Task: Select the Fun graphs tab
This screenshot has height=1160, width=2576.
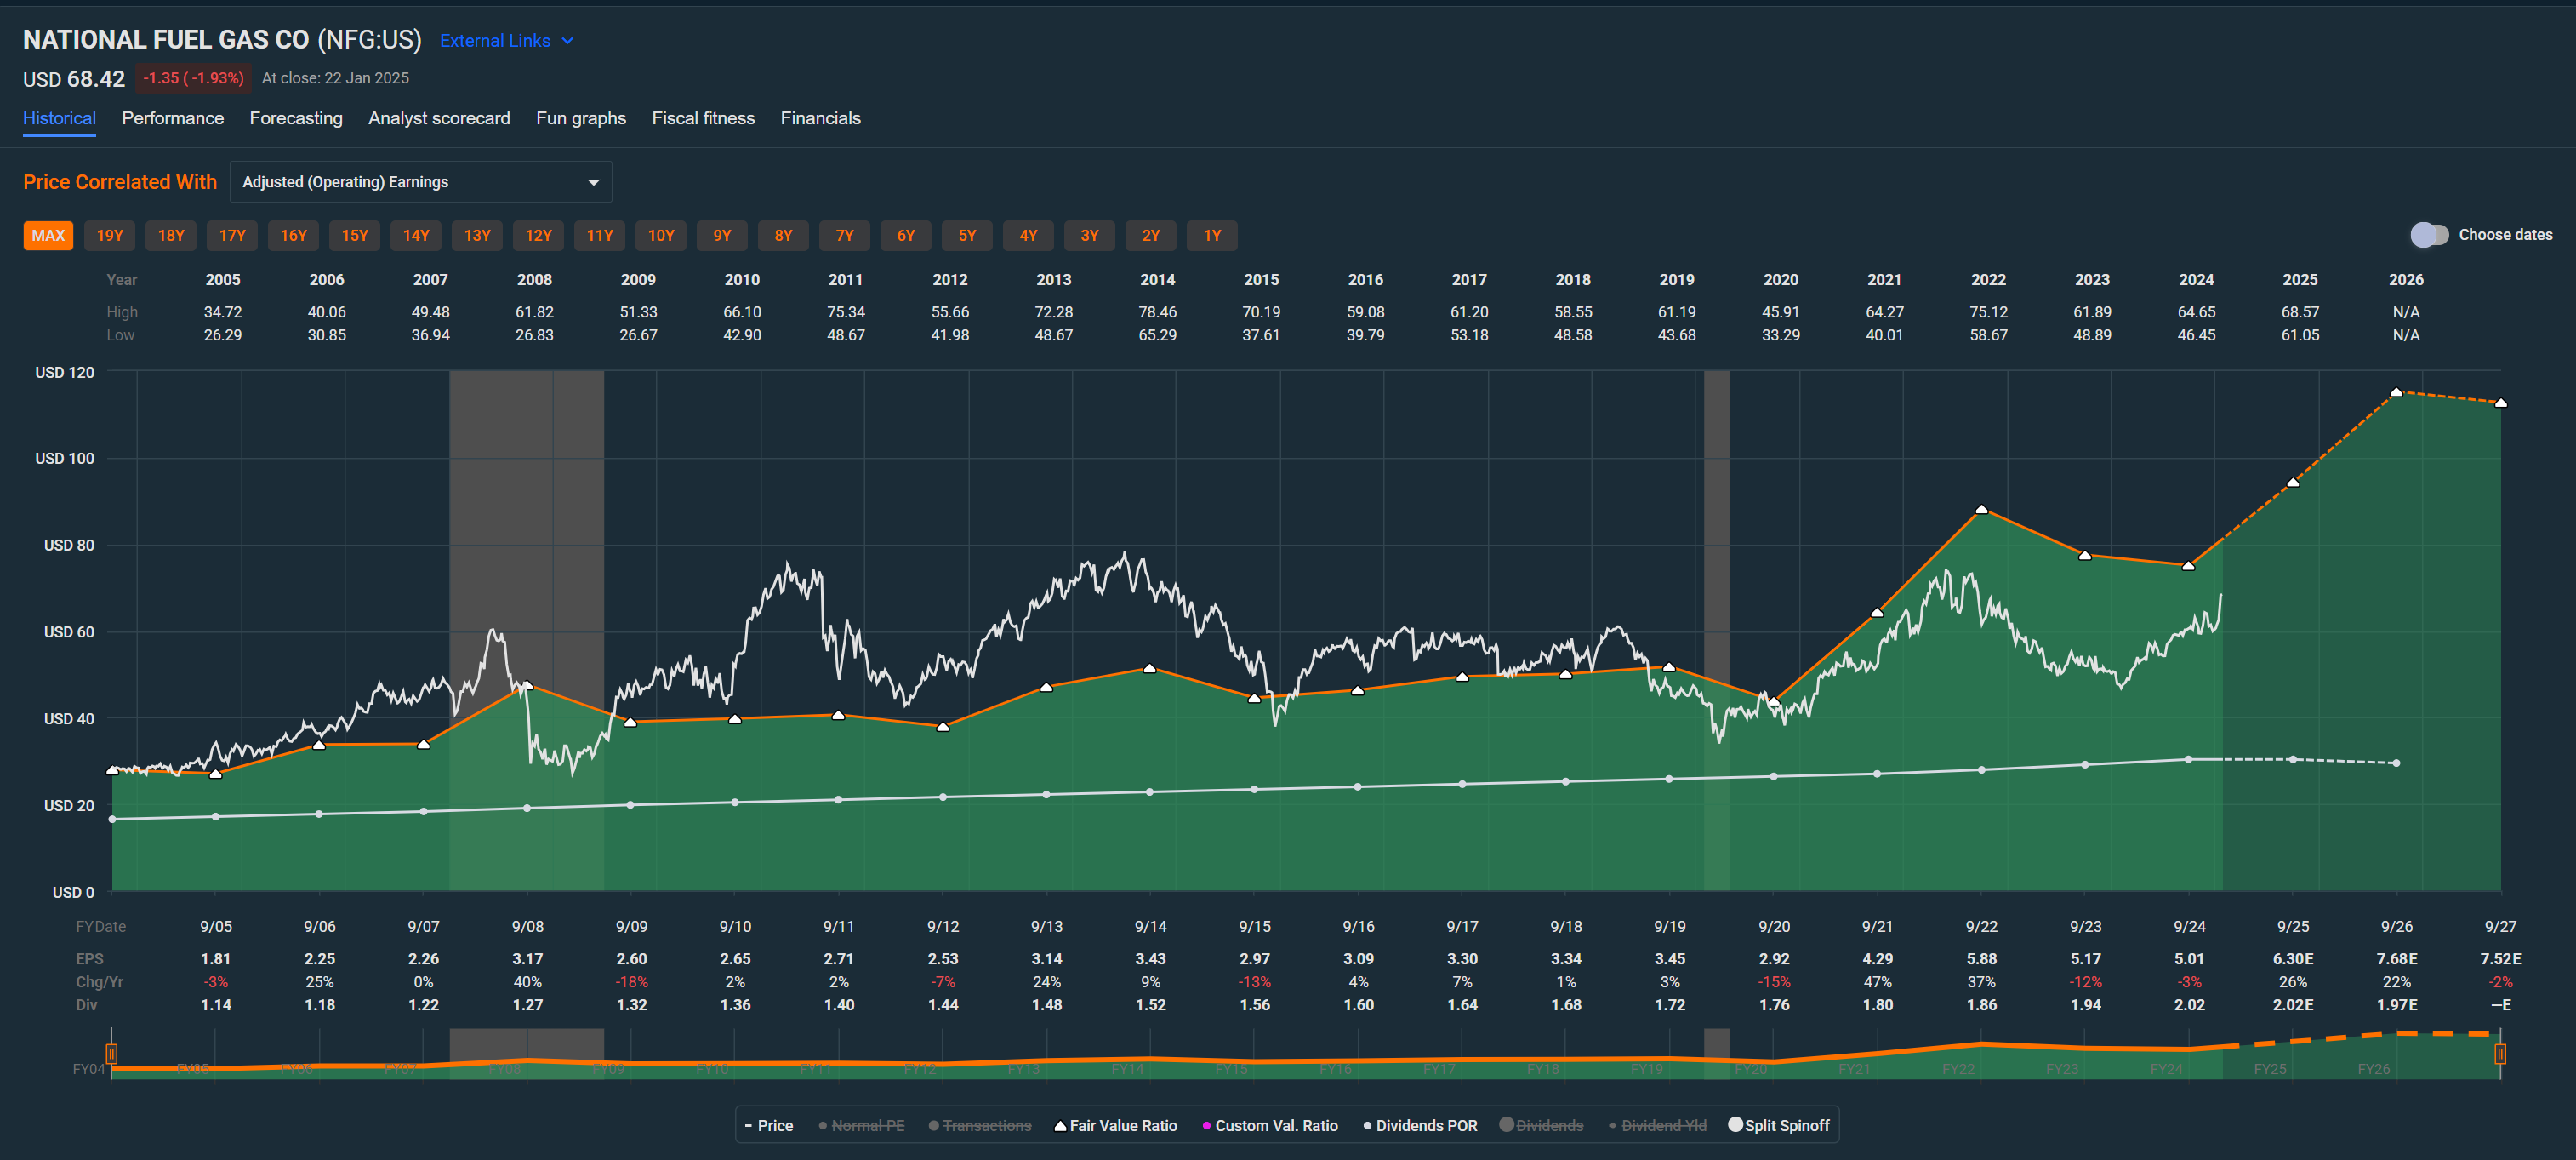Action: (x=581, y=118)
